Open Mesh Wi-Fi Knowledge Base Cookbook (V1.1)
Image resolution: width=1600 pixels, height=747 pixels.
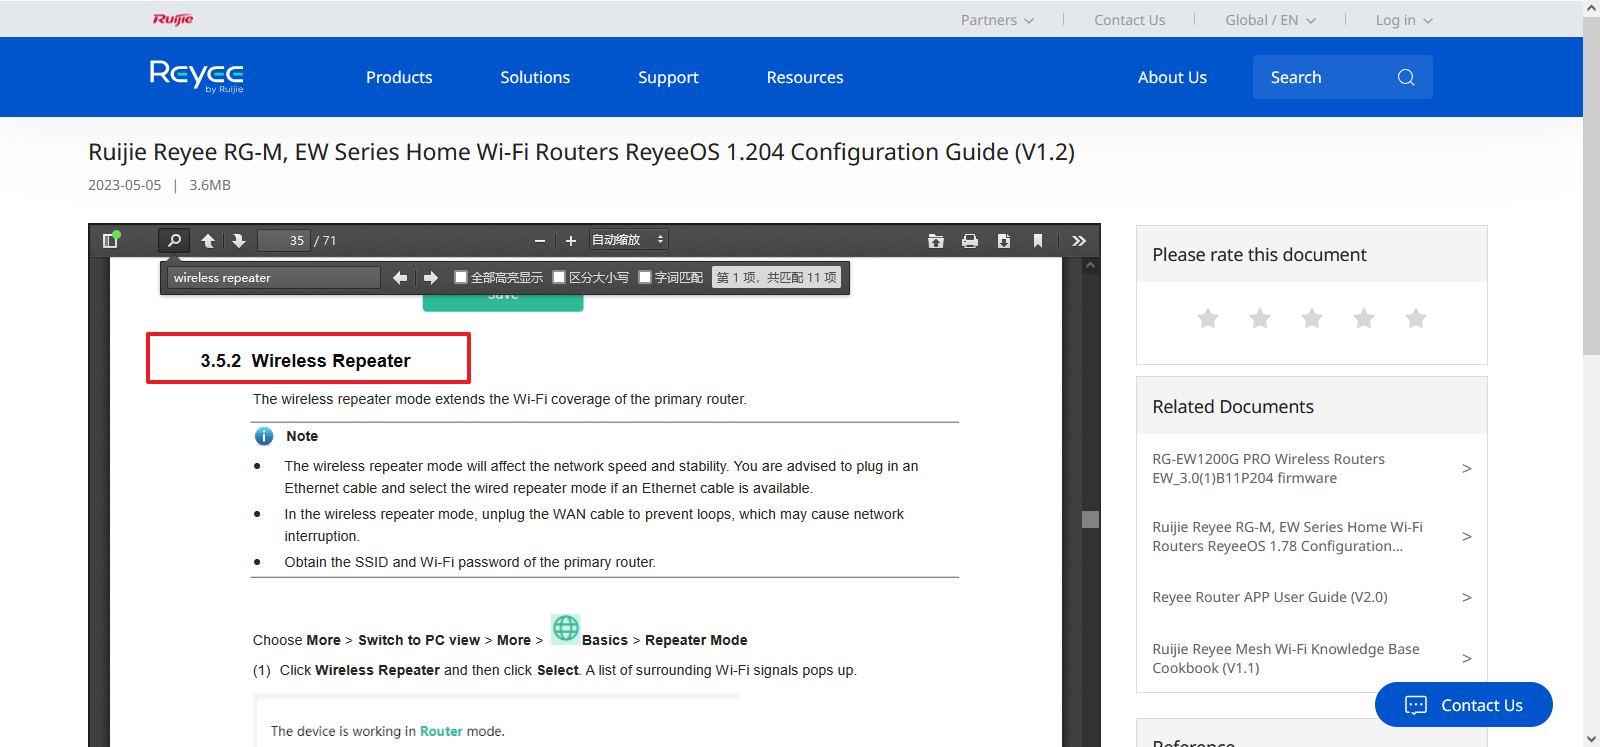point(1286,658)
